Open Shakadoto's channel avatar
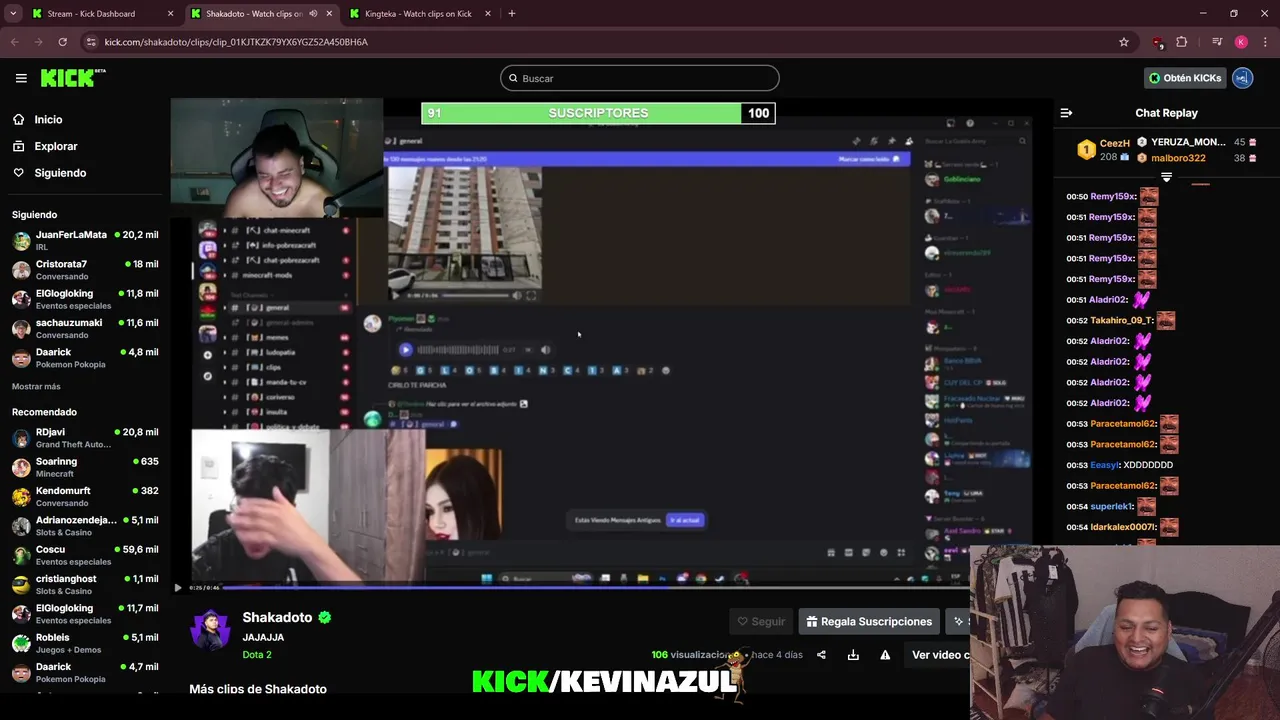The height and width of the screenshot is (720, 1280). [210, 630]
